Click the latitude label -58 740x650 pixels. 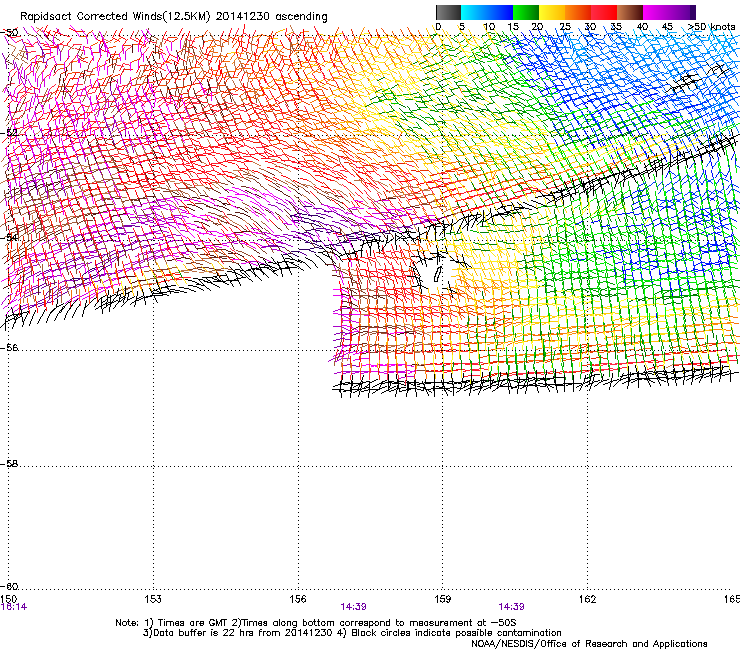9,464
